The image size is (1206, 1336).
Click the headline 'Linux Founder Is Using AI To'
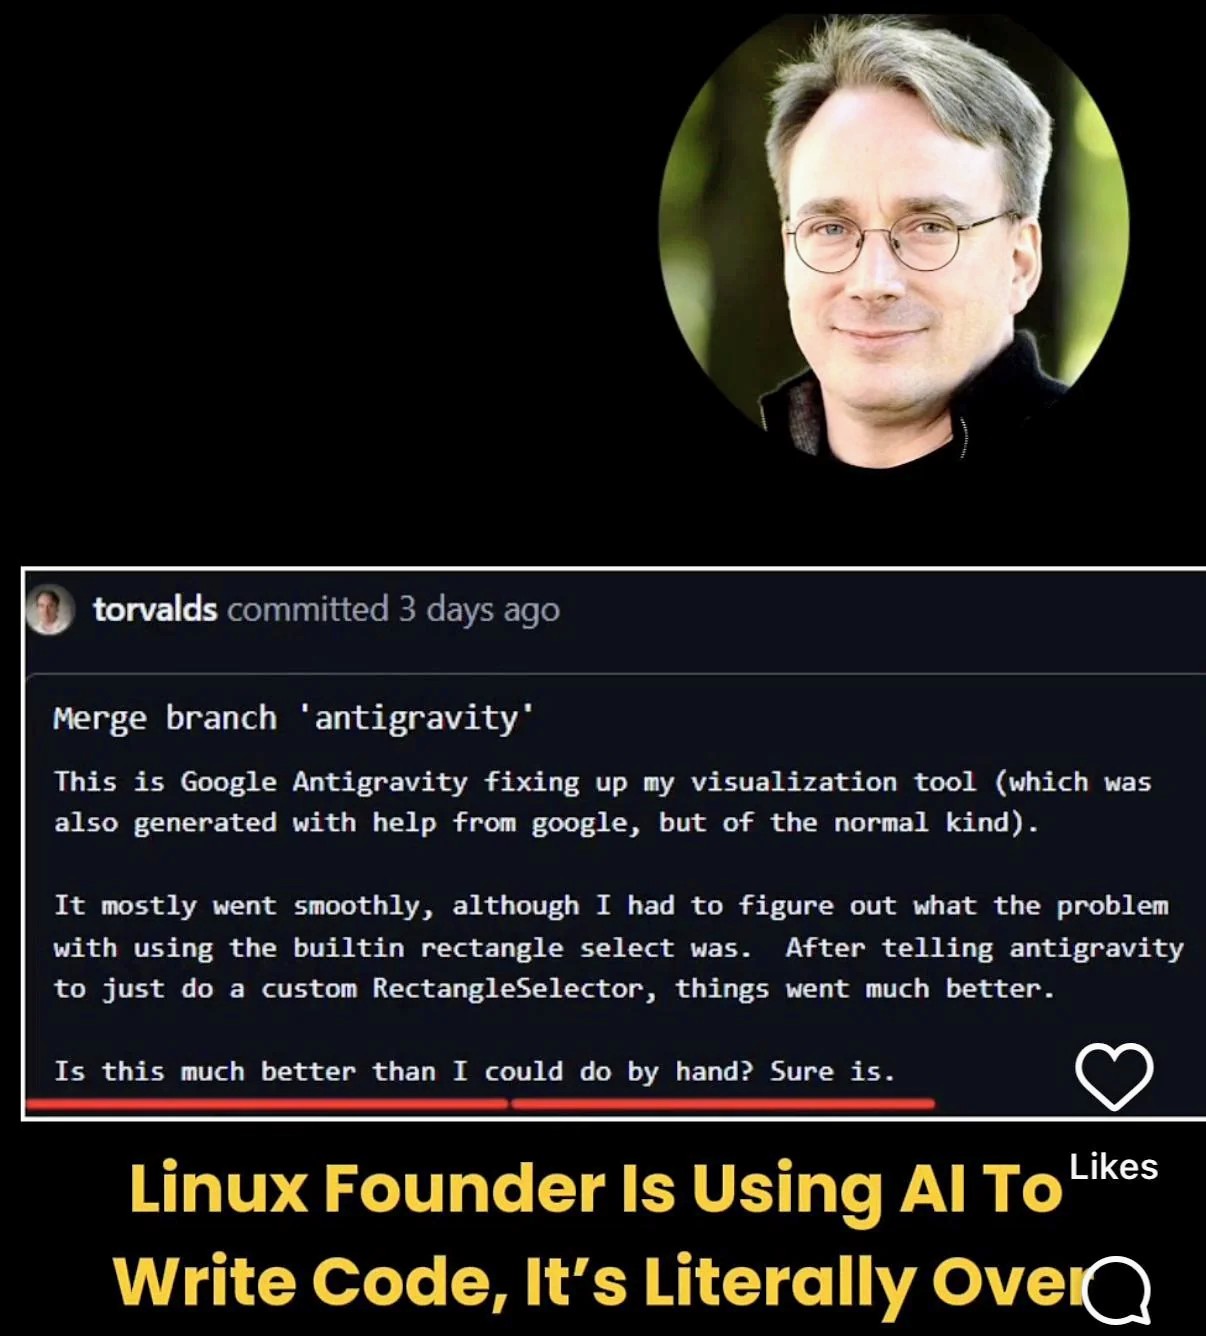coord(595,1188)
